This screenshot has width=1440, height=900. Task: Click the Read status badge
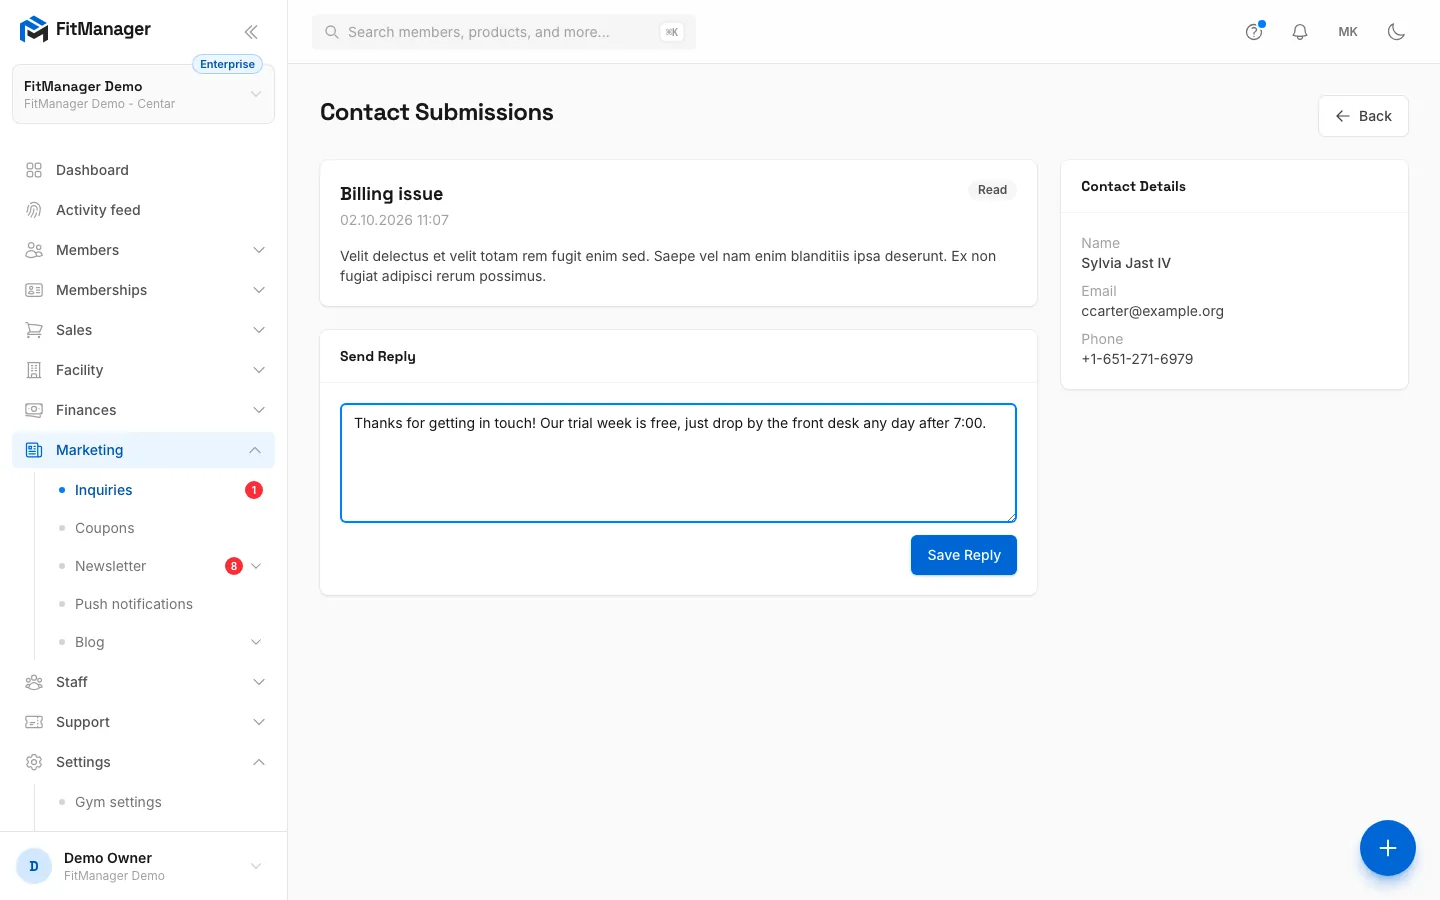tap(992, 190)
